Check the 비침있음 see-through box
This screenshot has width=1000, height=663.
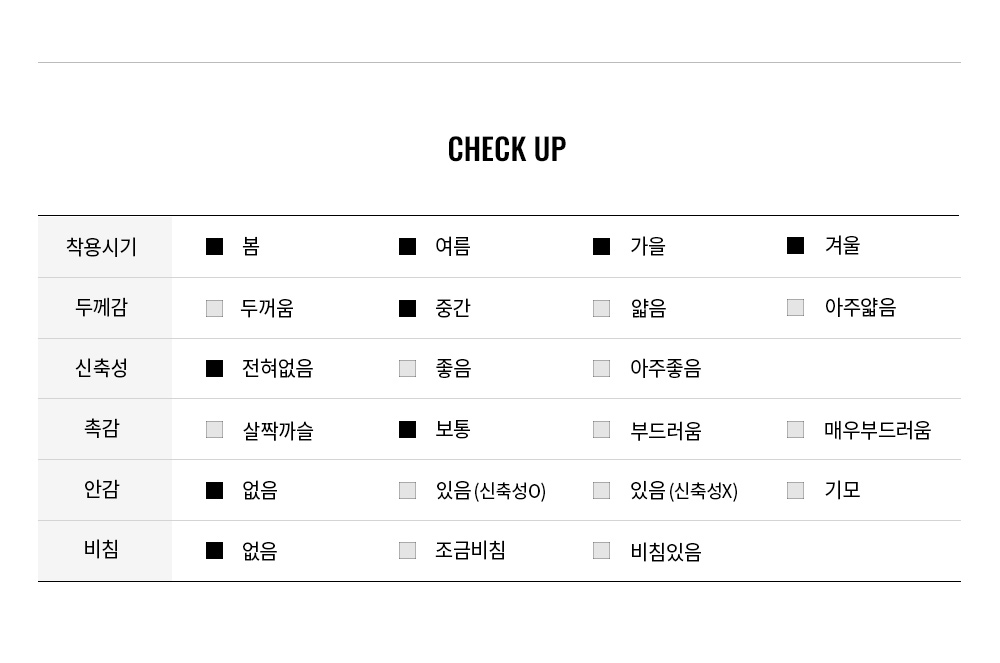pyautogui.click(x=601, y=551)
